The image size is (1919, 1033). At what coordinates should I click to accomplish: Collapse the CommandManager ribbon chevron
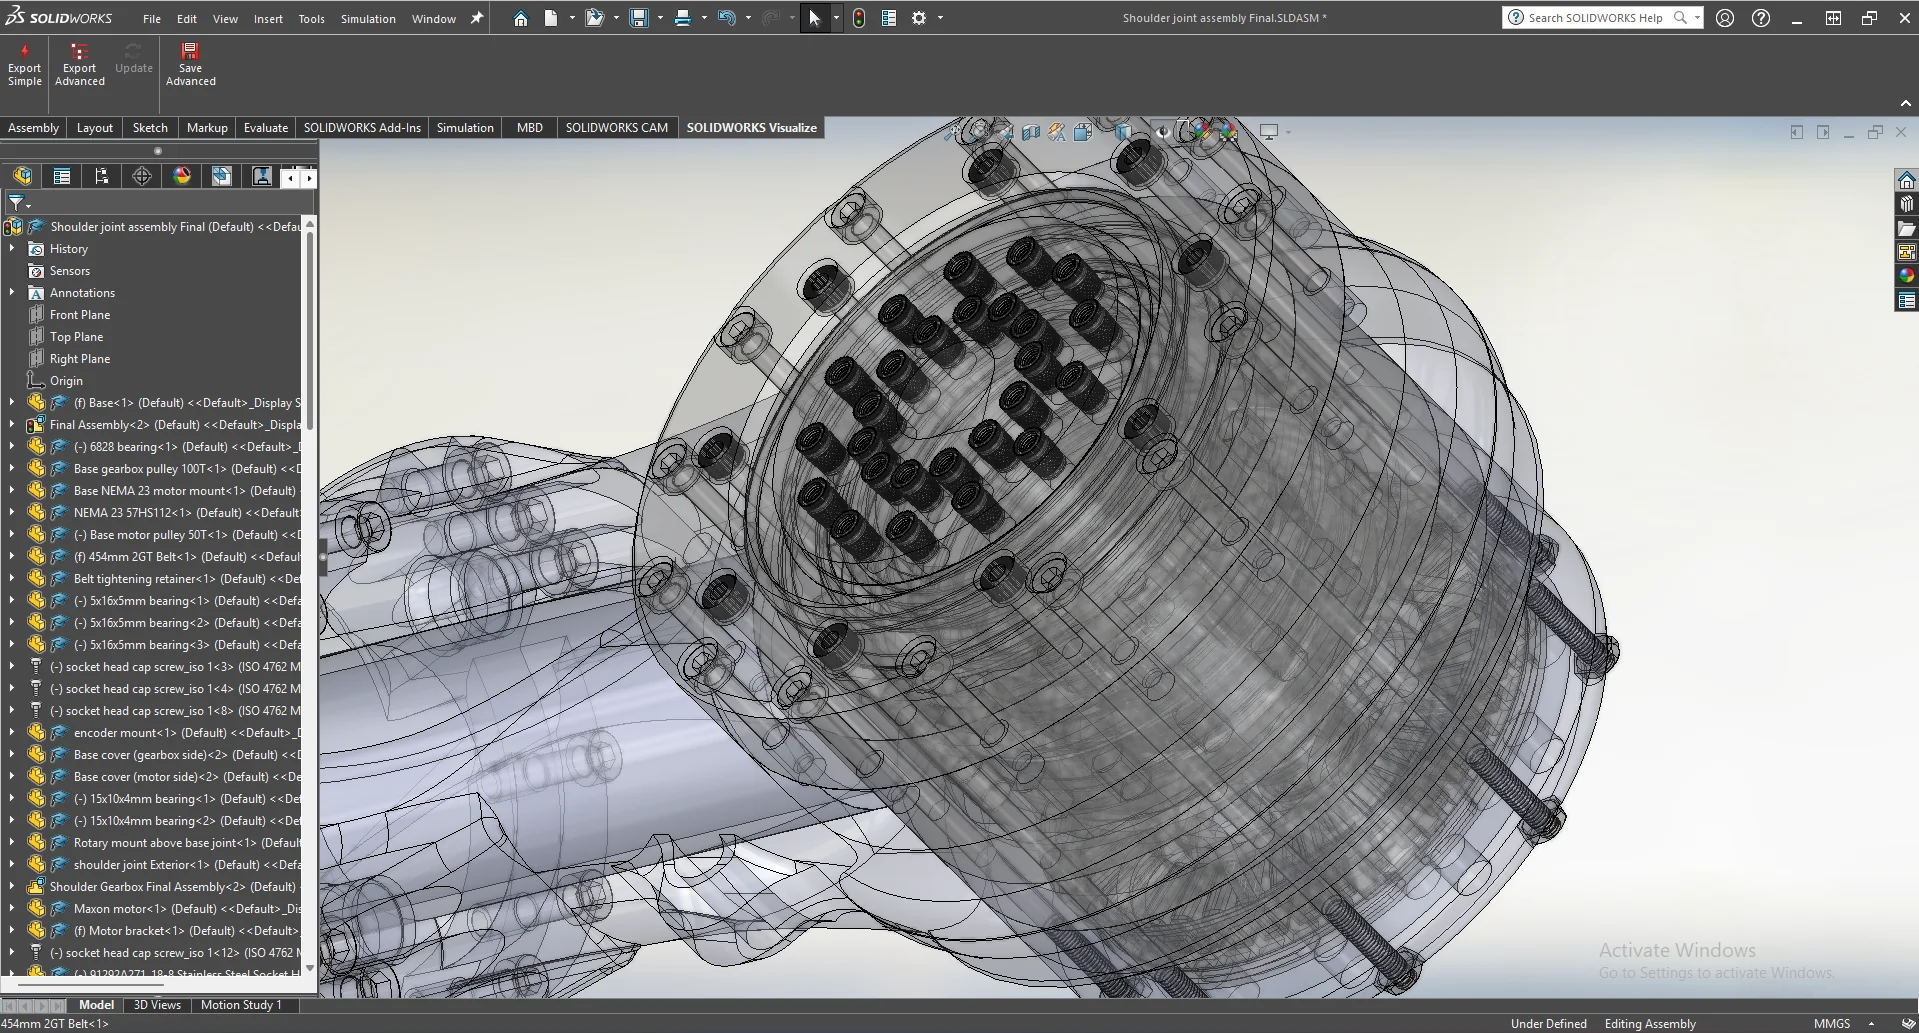click(x=1905, y=103)
